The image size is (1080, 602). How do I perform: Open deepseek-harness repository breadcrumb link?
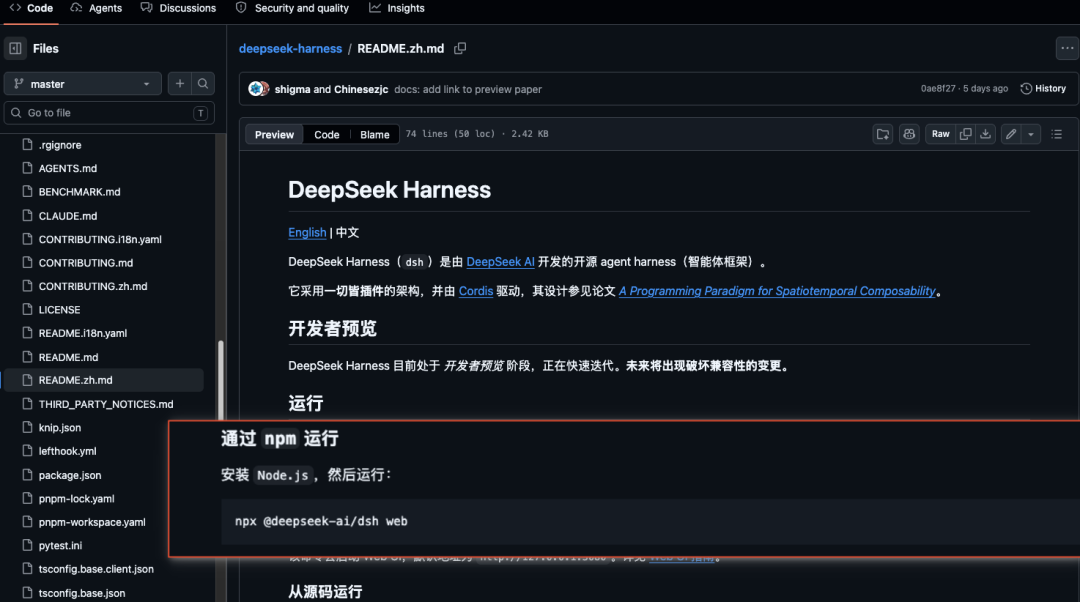tap(290, 48)
